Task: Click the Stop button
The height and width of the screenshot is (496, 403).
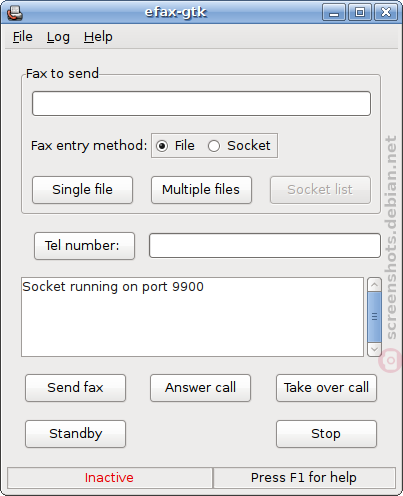Action: 326,434
